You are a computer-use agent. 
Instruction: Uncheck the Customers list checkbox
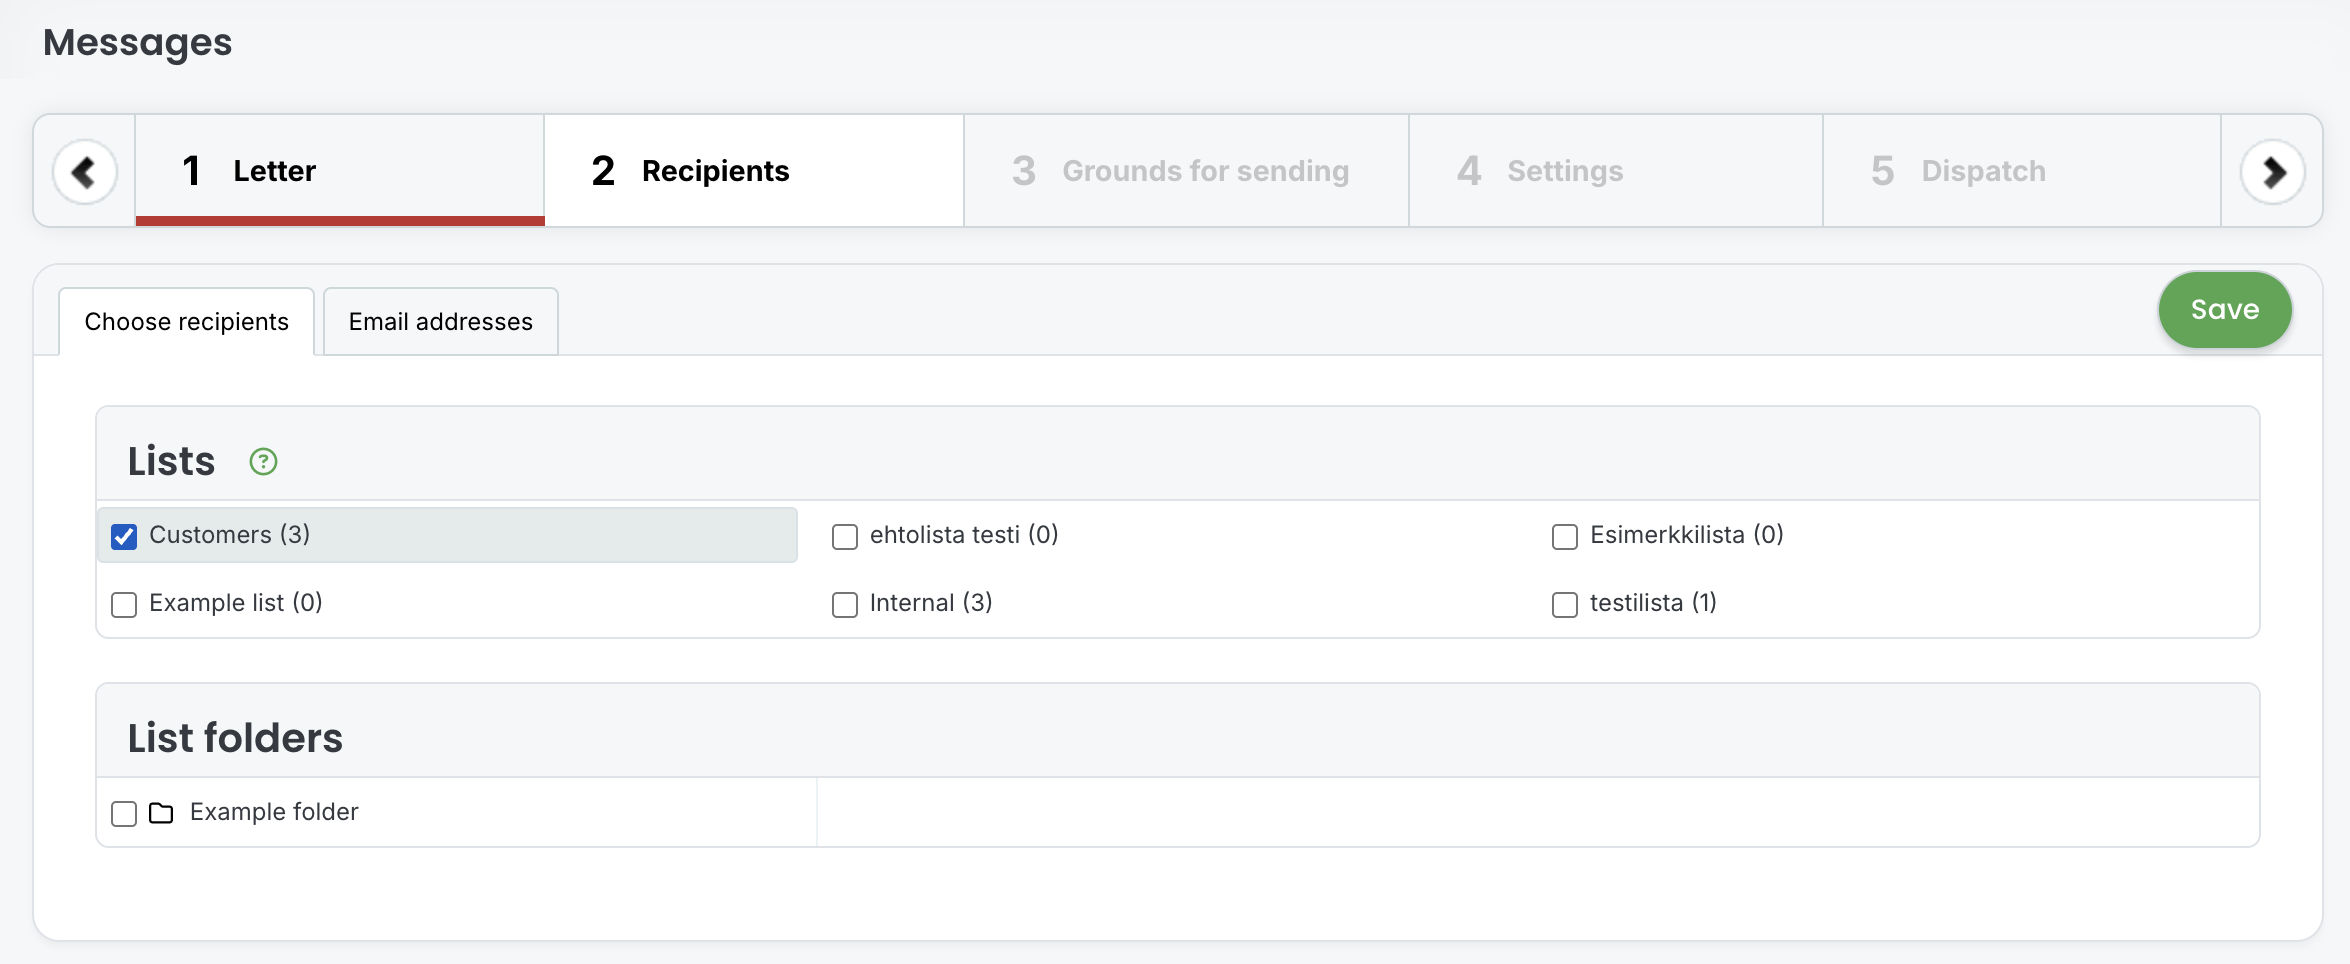click(x=124, y=537)
